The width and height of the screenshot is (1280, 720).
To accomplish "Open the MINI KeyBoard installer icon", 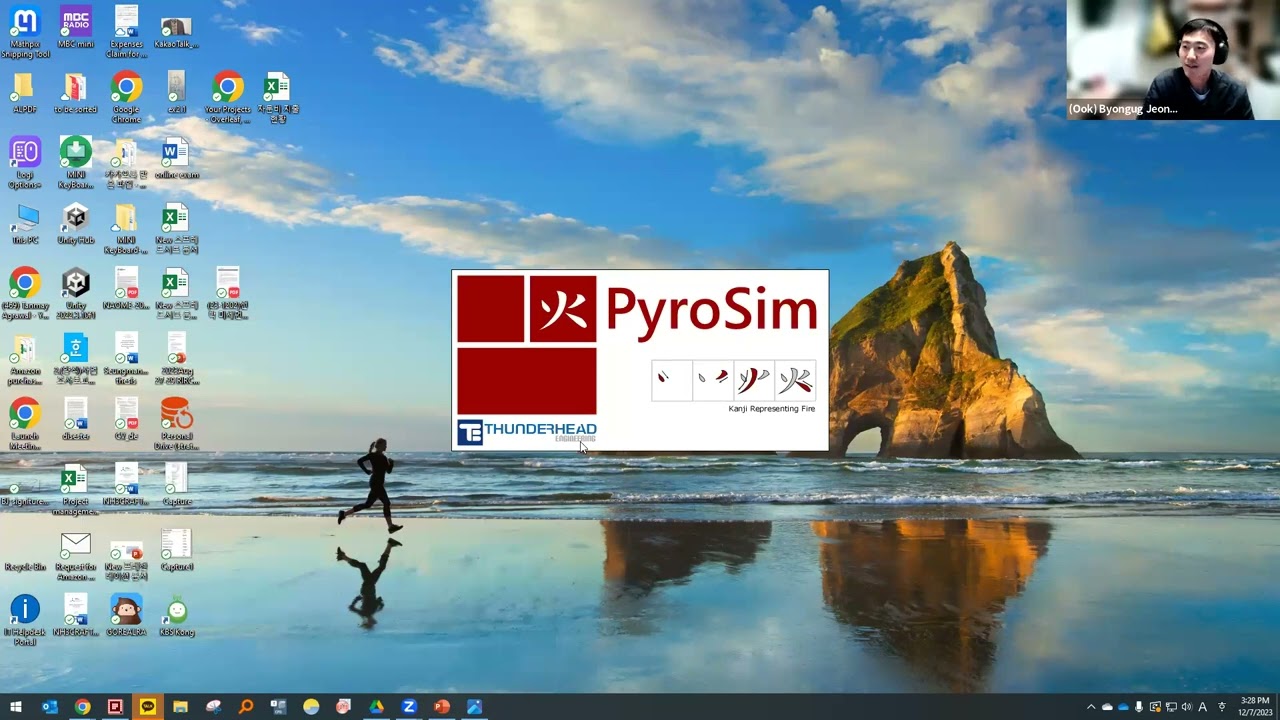I will pos(76,162).
